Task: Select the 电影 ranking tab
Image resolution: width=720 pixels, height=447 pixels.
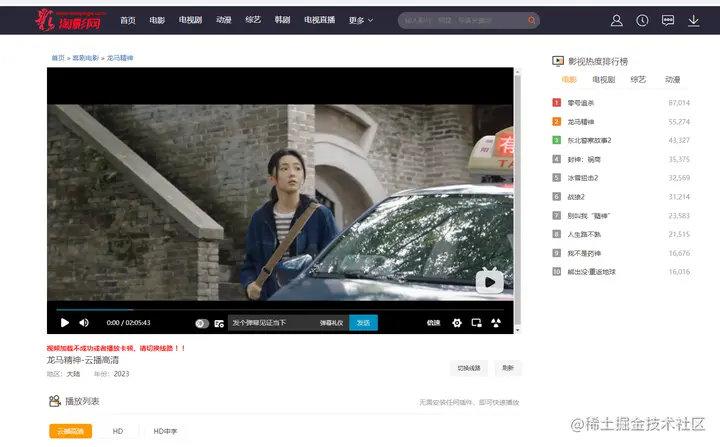Action: point(569,79)
